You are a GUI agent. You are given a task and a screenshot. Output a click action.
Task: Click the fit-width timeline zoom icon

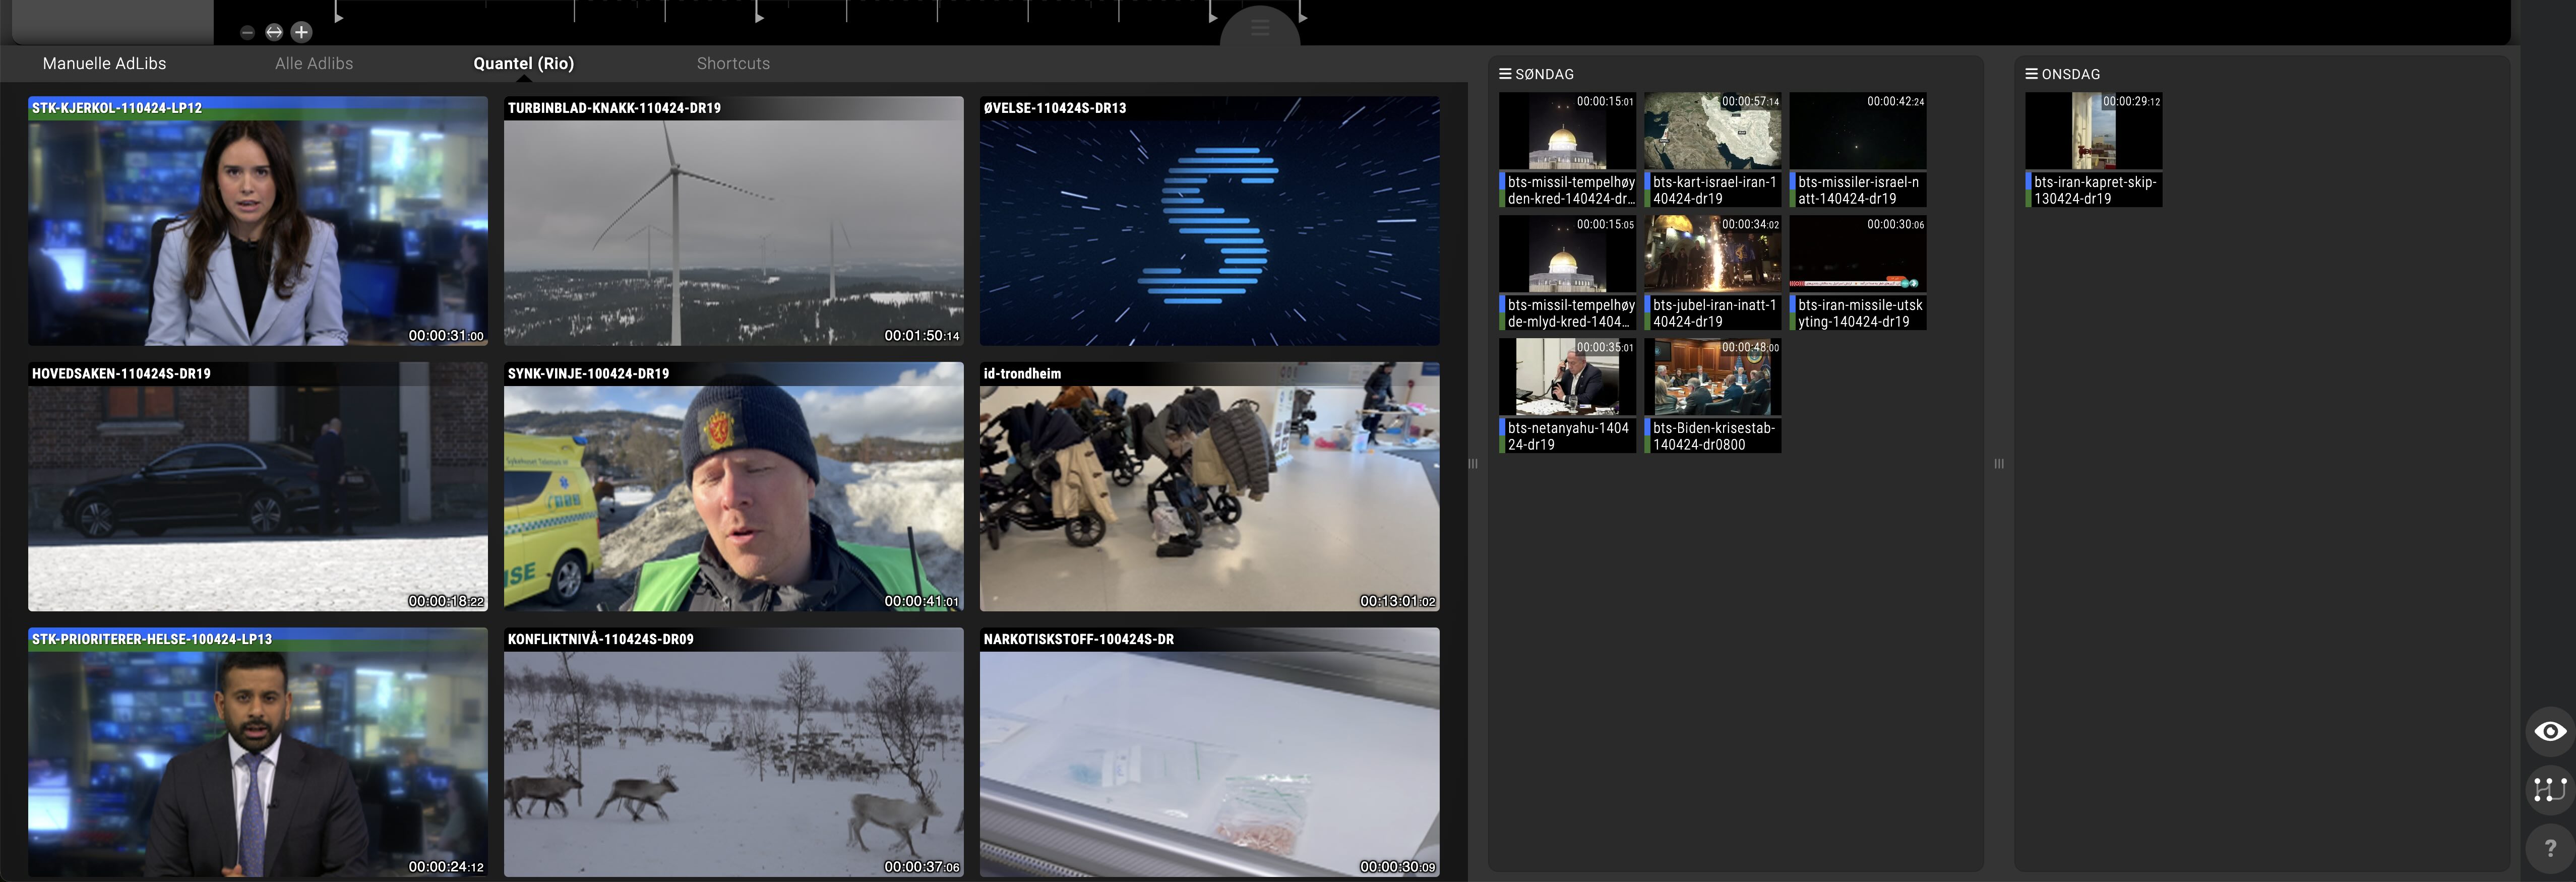pyautogui.click(x=274, y=32)
